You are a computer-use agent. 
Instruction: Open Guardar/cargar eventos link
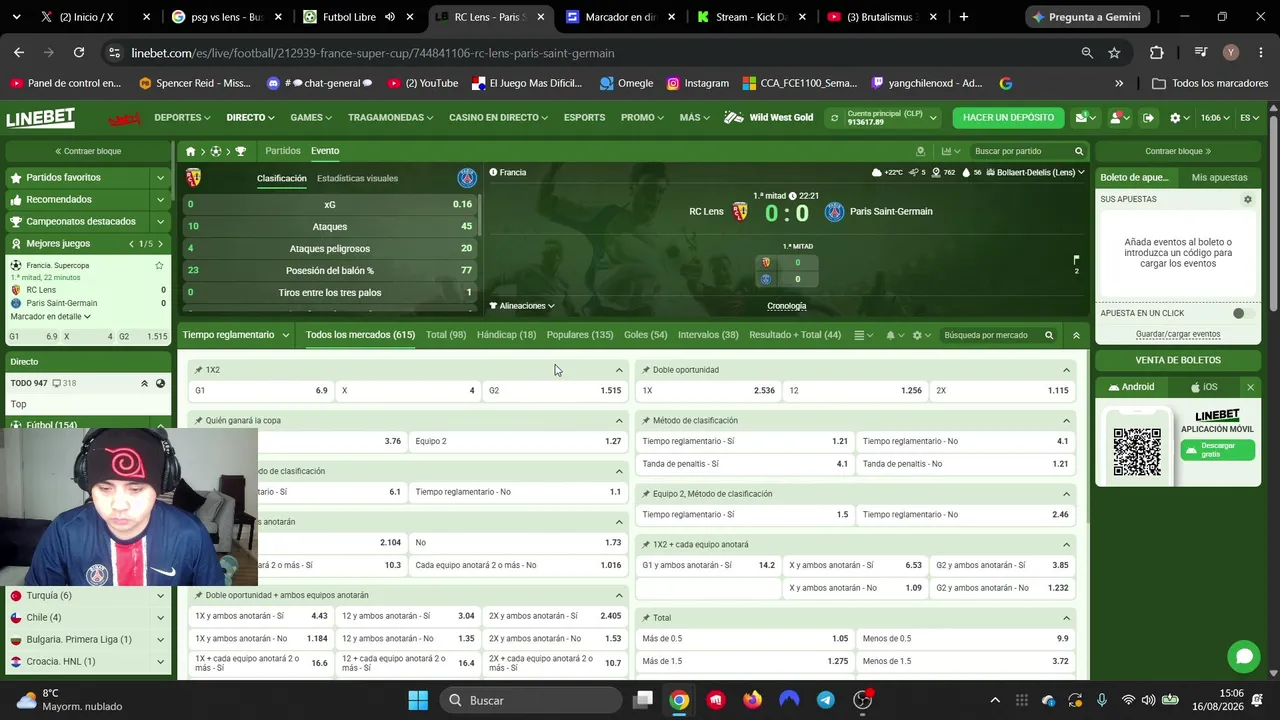pyautogui.click(x=1178, y=334)
